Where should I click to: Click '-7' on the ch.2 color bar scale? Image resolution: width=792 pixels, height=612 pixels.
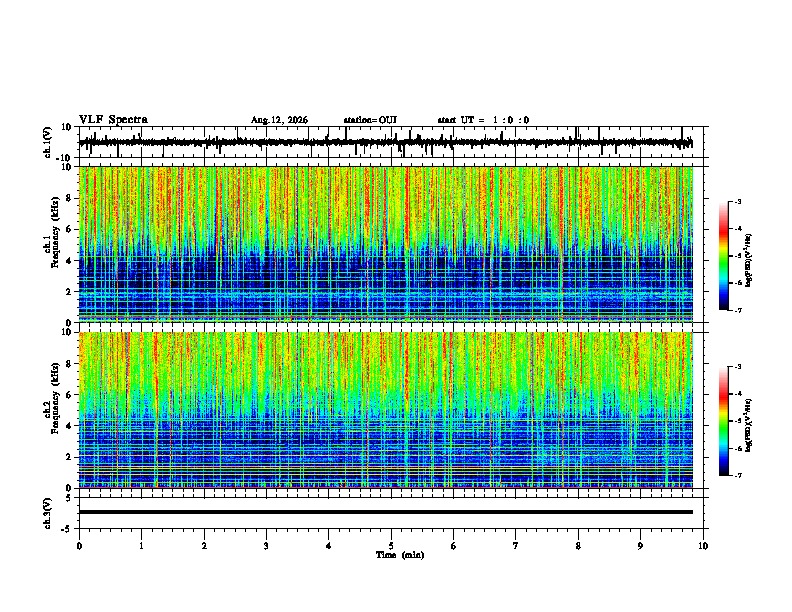tap(738, 476)
